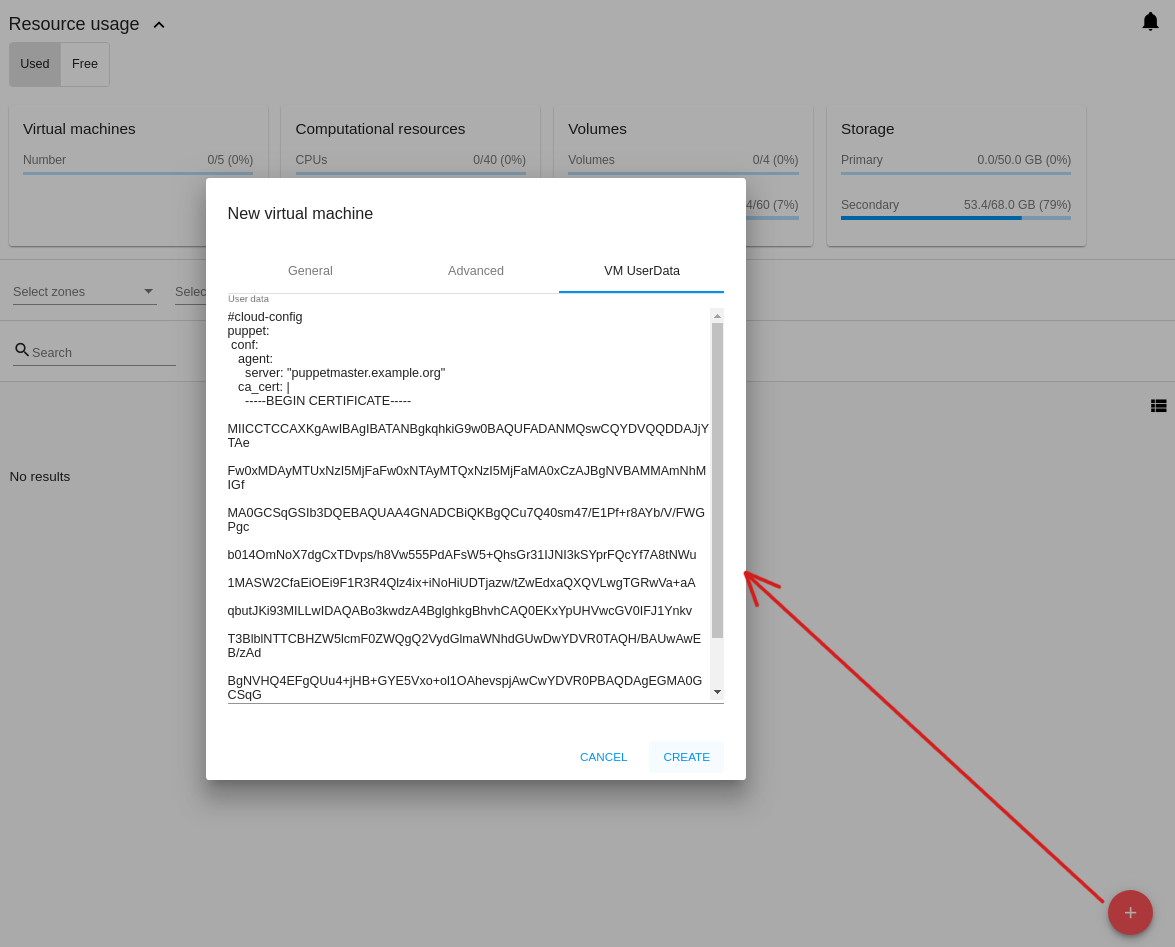Switch to list view icon

[x=1158, y=406]
